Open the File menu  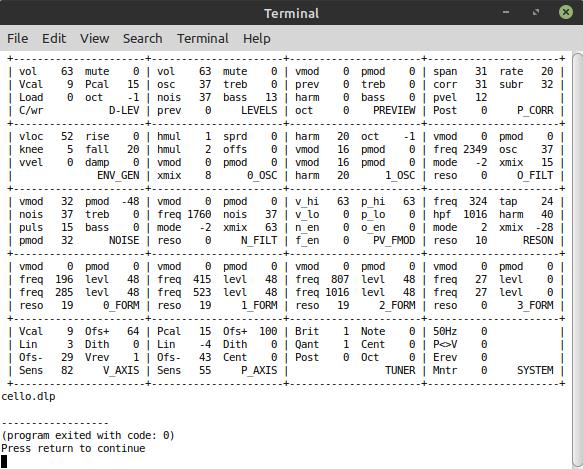tap(17, 38)
